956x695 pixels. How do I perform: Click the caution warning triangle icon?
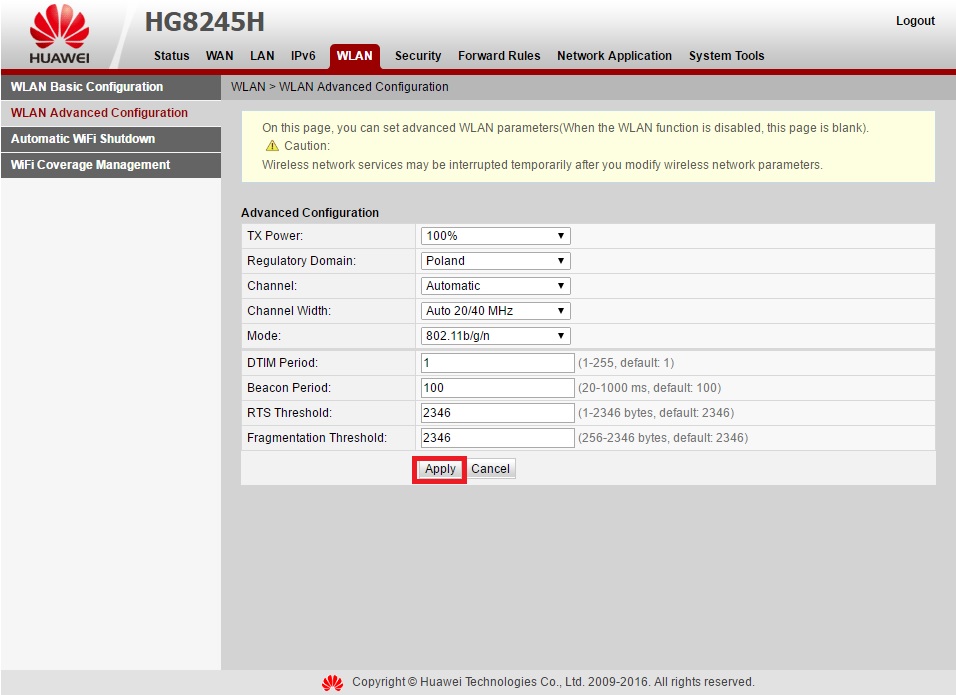pos(272,146)
